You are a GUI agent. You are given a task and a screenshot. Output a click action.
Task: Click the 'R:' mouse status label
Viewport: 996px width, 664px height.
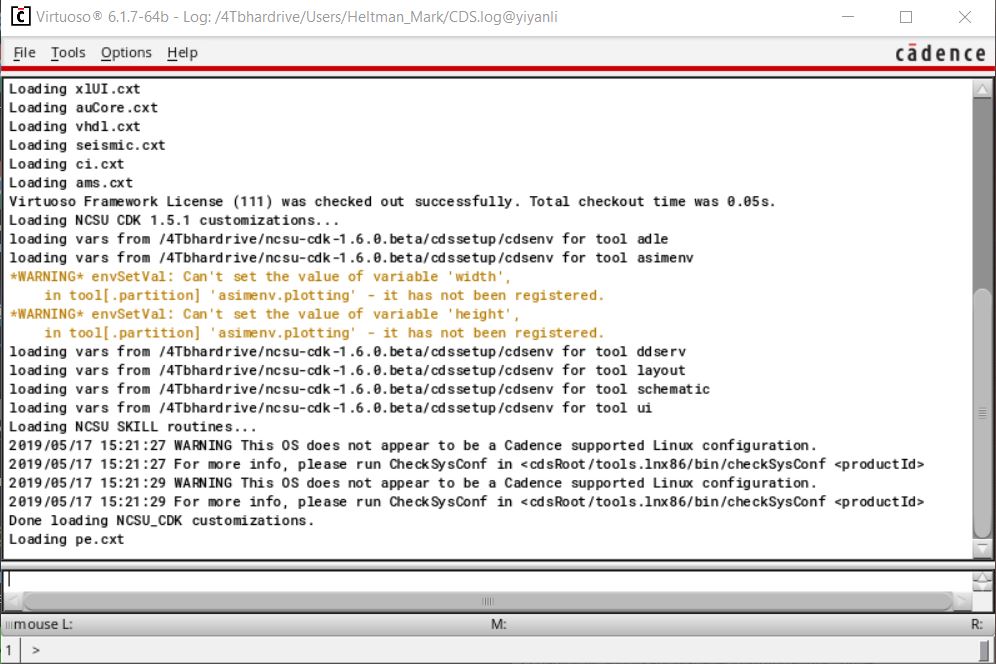pos(977,625)
